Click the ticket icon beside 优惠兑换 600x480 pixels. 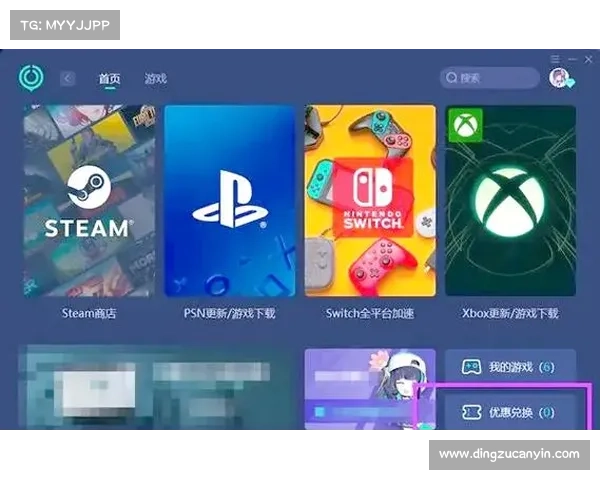471,412
